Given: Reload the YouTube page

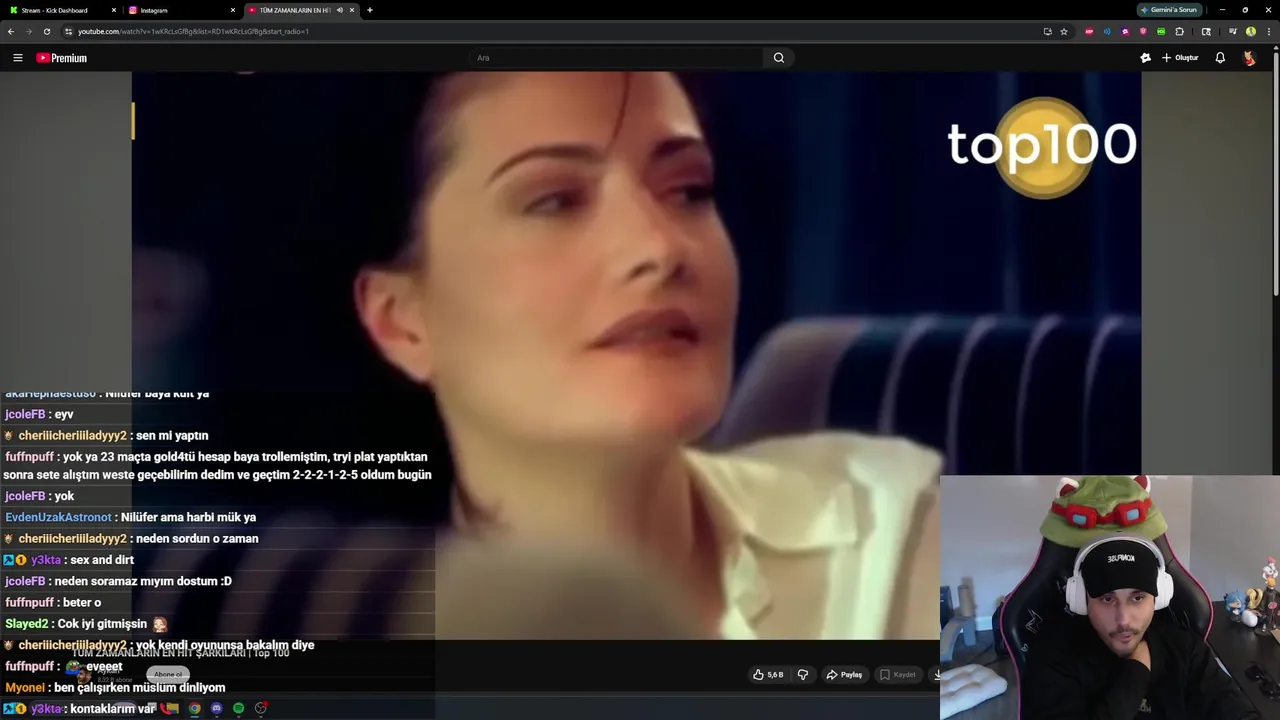Looking at the screenshot, I should tap(47, 31).
